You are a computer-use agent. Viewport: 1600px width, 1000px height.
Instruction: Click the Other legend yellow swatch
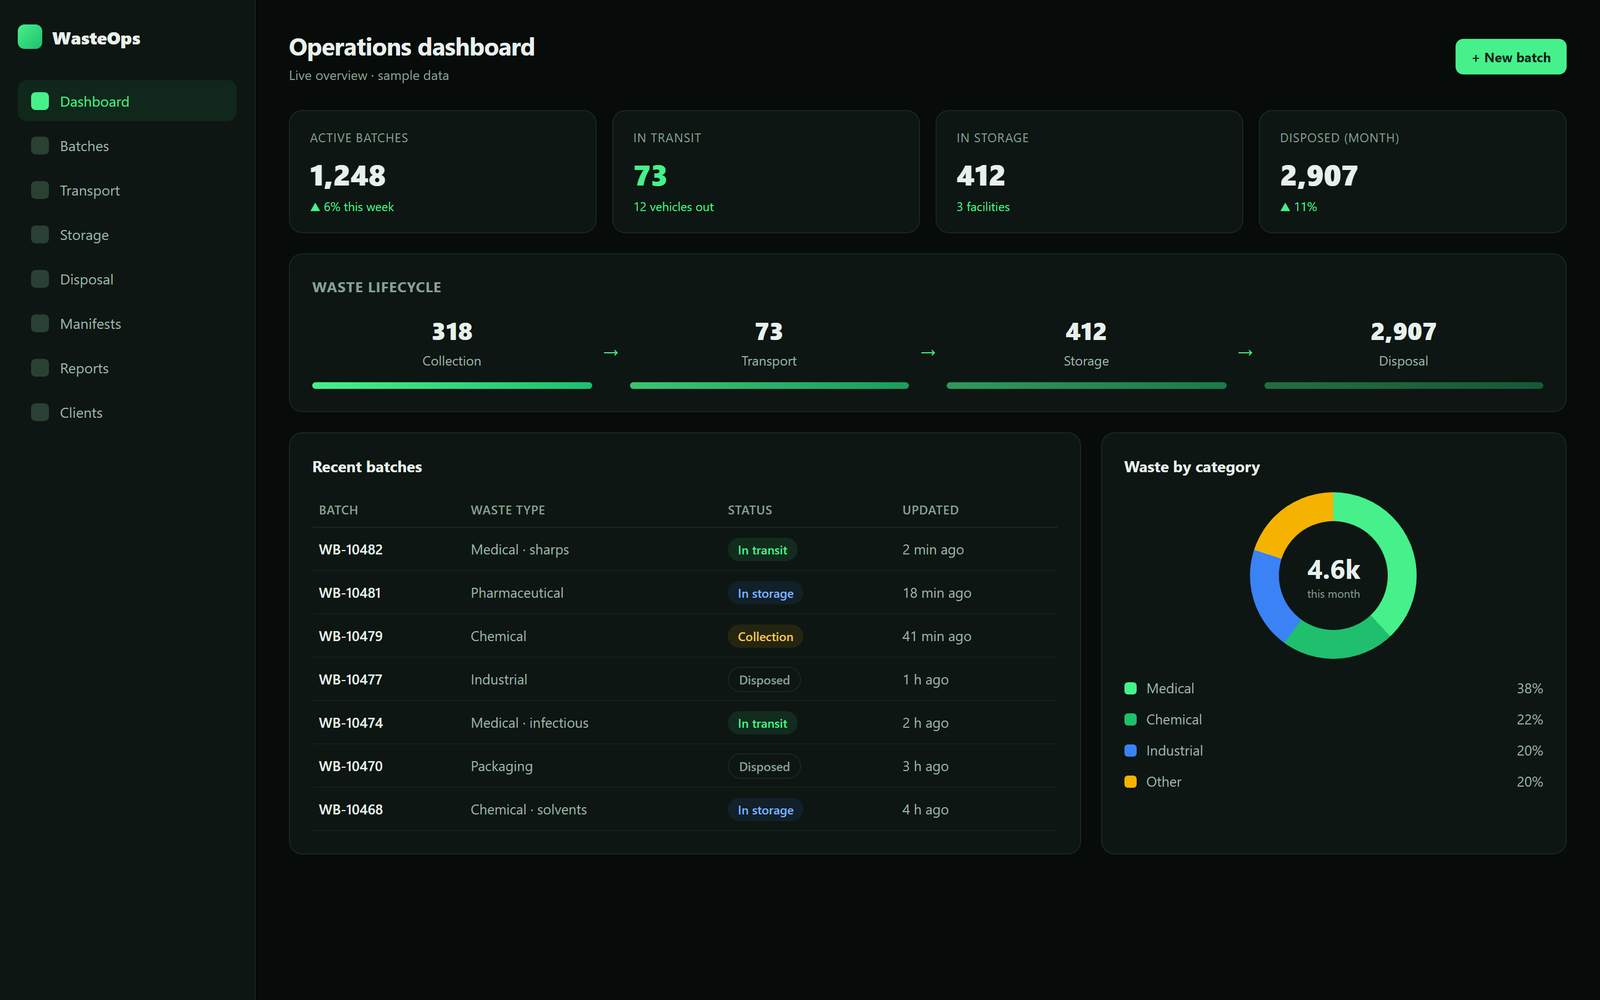[x=1130, y=781]
